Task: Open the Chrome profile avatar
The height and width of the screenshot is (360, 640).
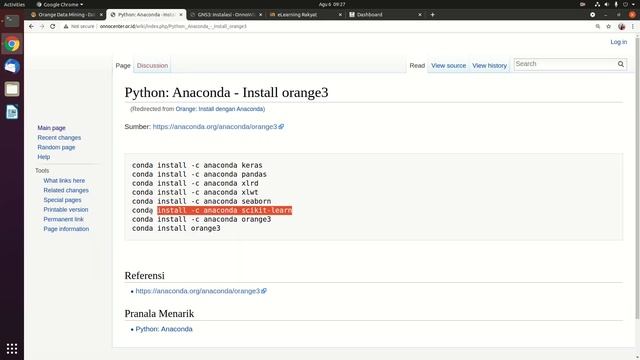Action: (621, 26)
